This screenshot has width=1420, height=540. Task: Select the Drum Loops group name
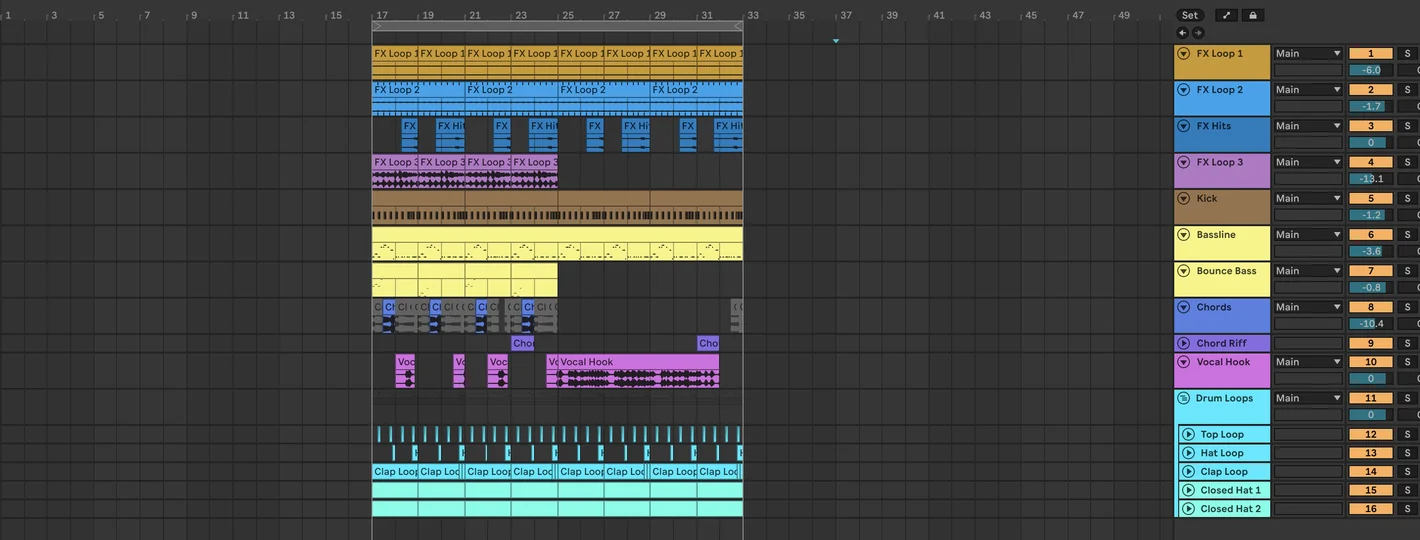[1224, 398]
